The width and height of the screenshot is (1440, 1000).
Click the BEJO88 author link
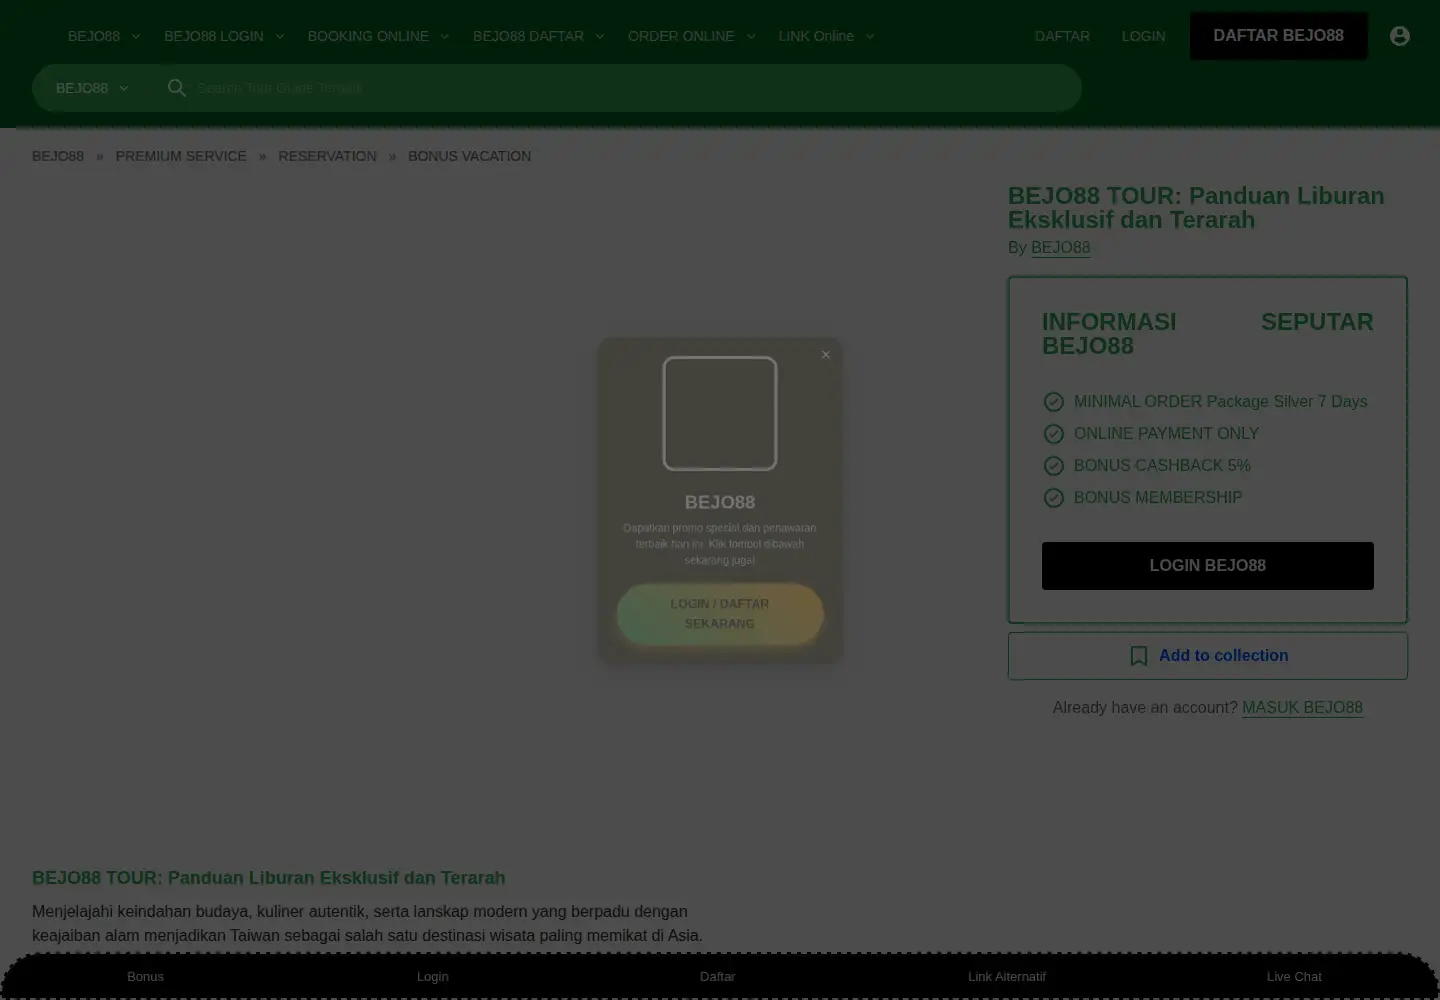[1060, 247]
